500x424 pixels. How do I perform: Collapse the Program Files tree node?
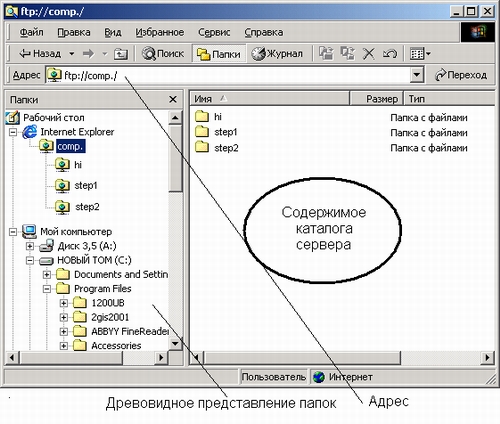pos(47,289)
